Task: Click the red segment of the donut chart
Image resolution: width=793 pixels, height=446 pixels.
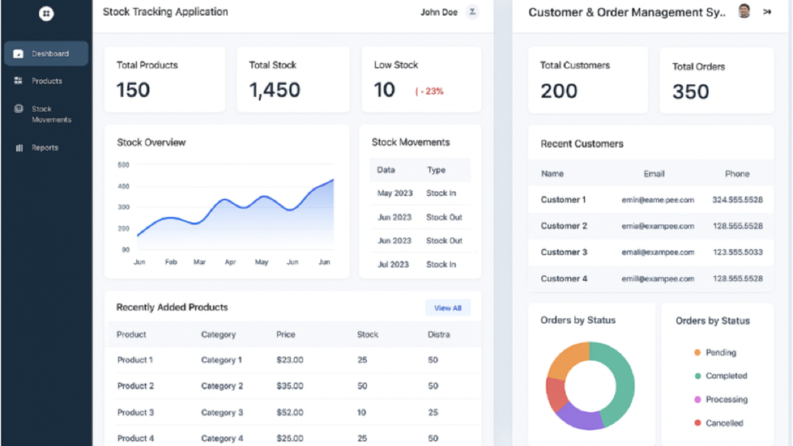Action: click(555, 394)
